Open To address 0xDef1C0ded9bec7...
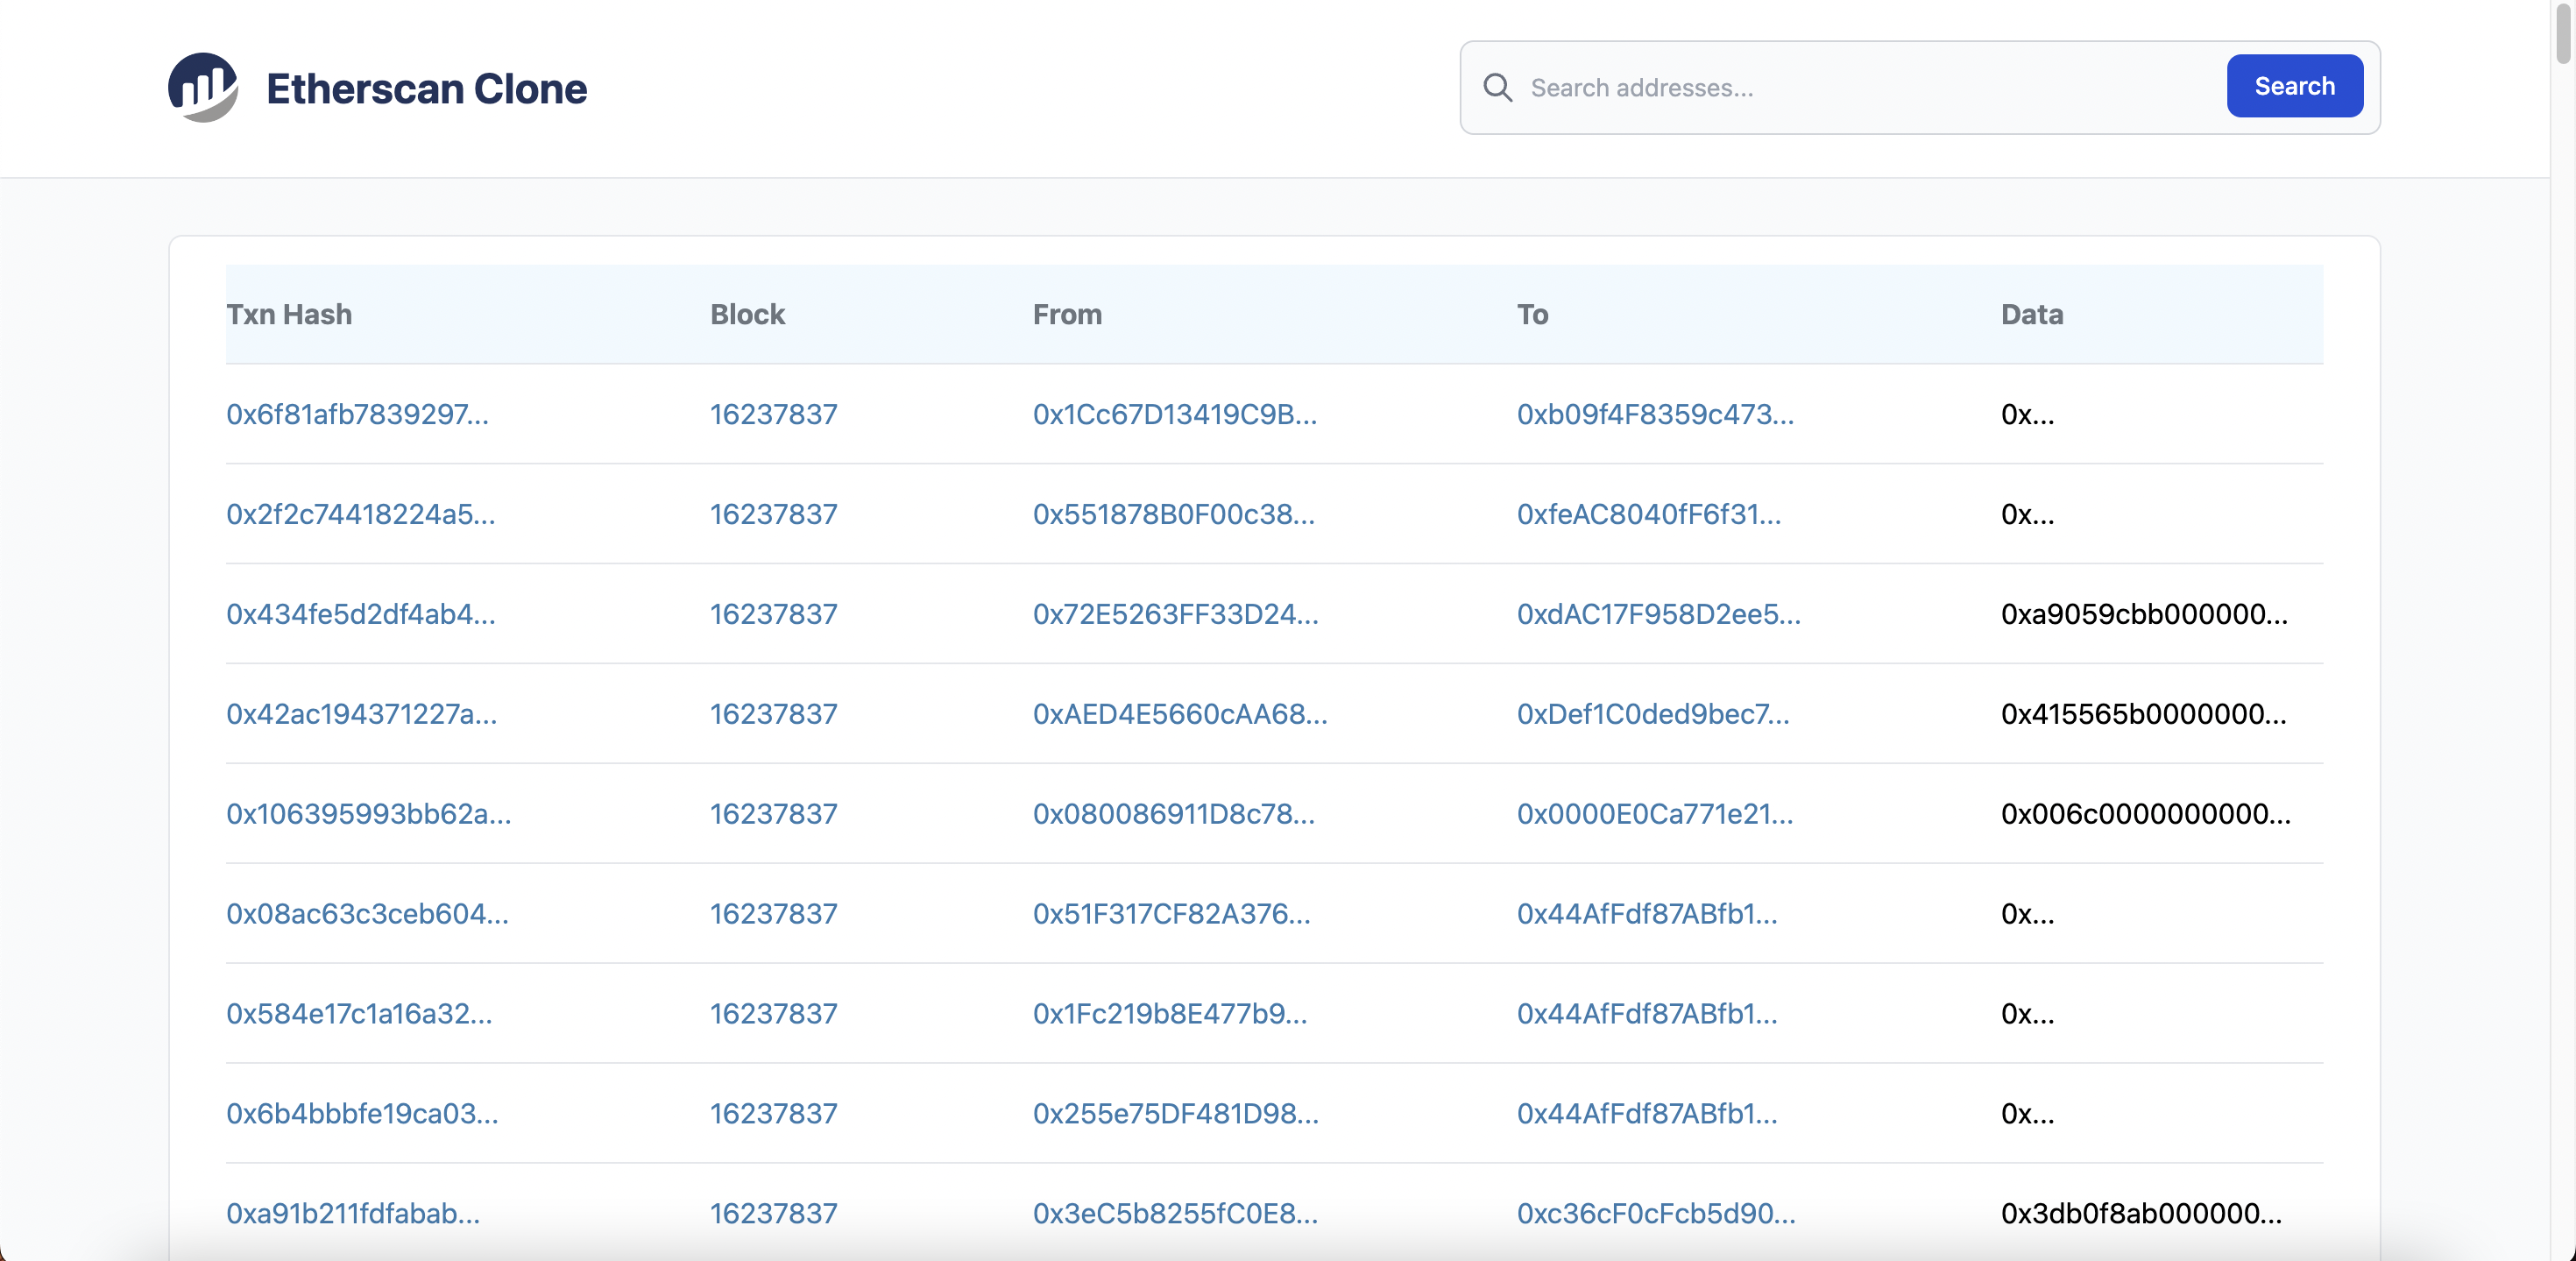 pyautogui.click(x=1653, y=714)
